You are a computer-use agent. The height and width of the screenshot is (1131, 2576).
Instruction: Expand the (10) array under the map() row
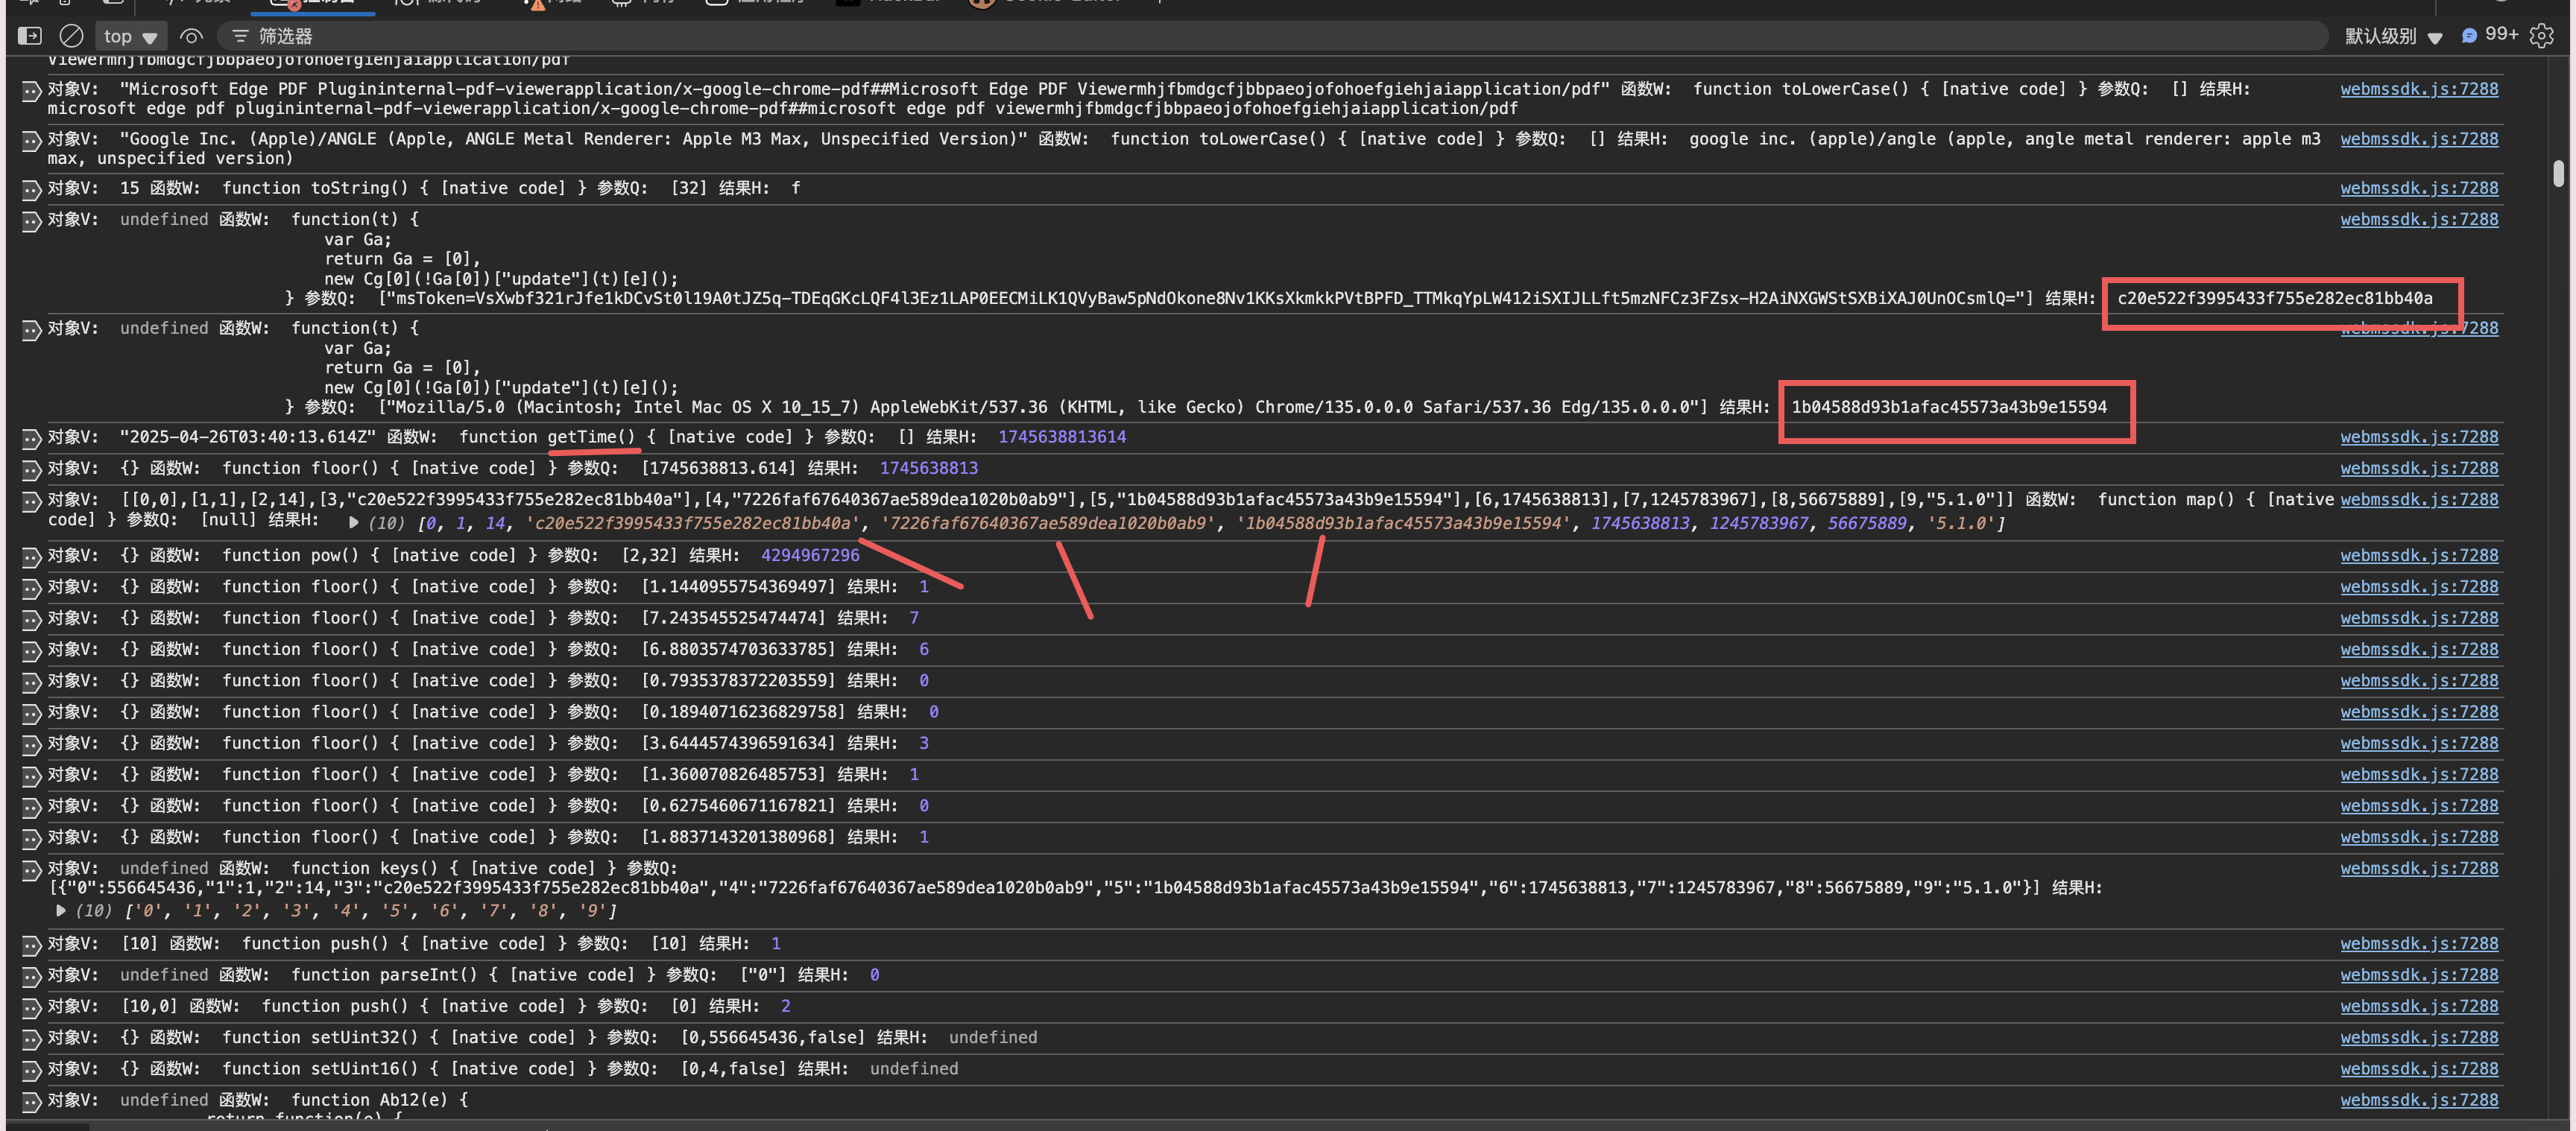pos(354,523)
